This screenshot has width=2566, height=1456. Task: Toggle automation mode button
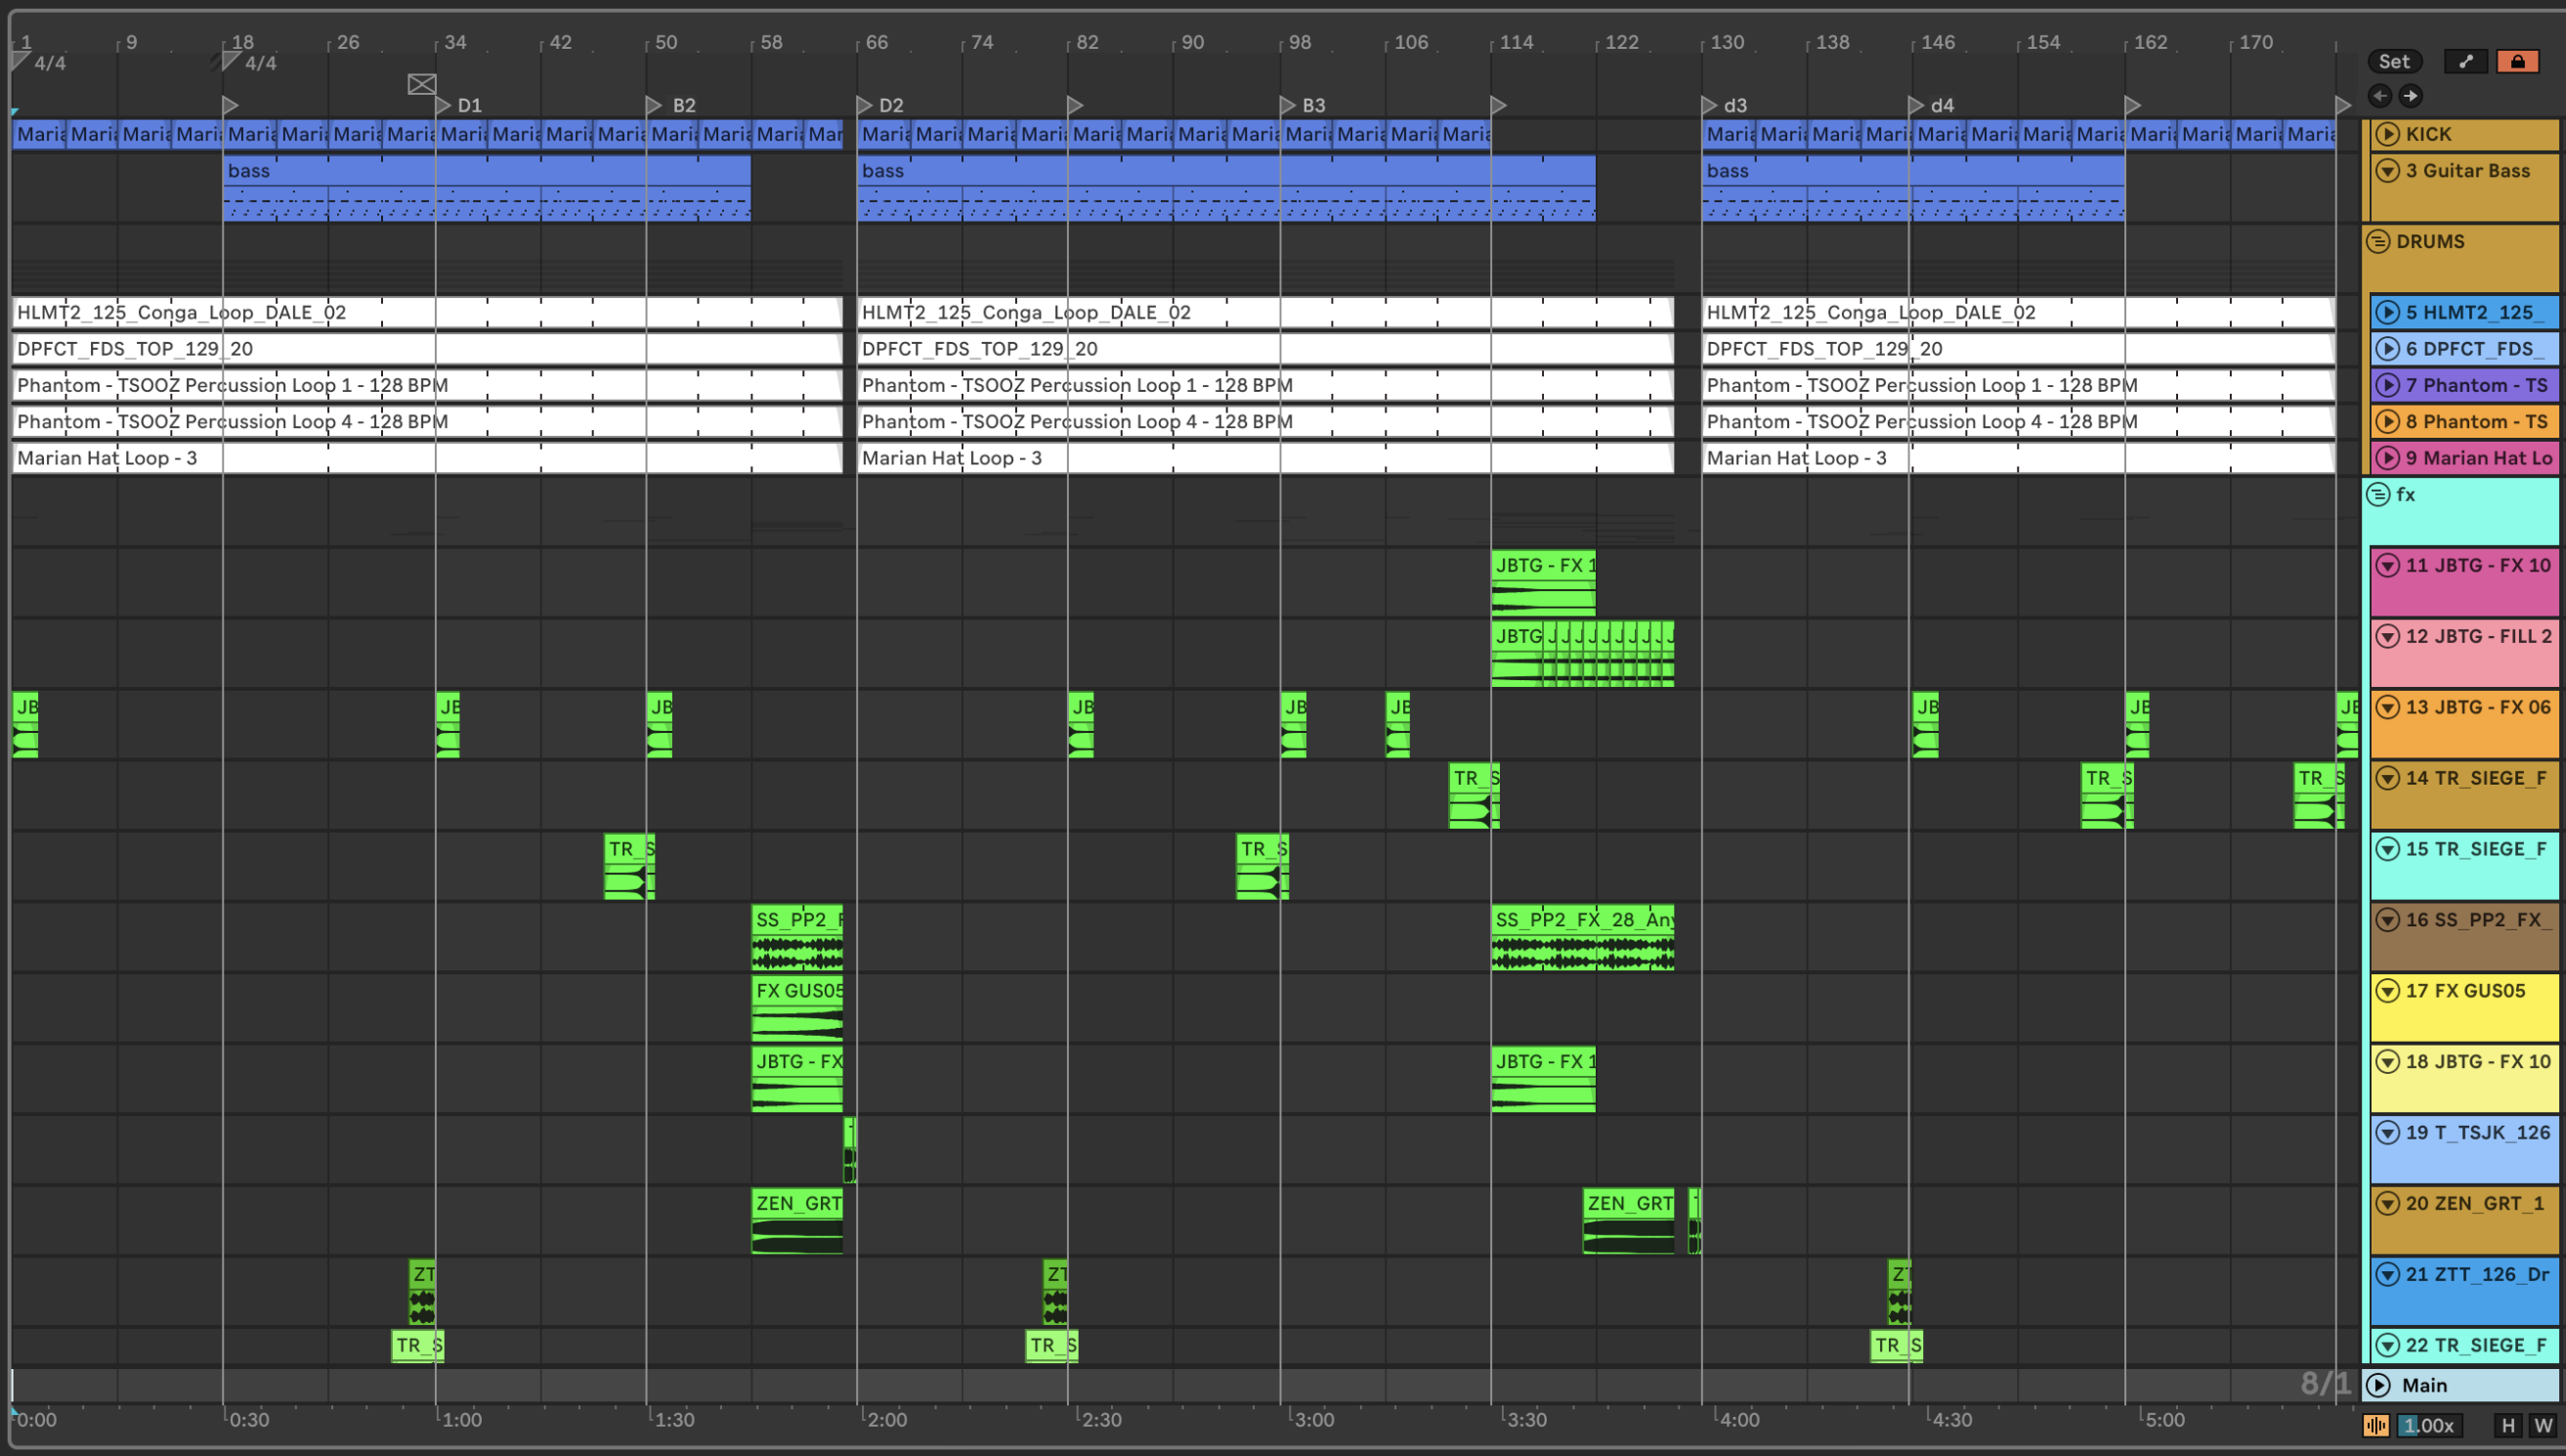[x=2465, y=61]
